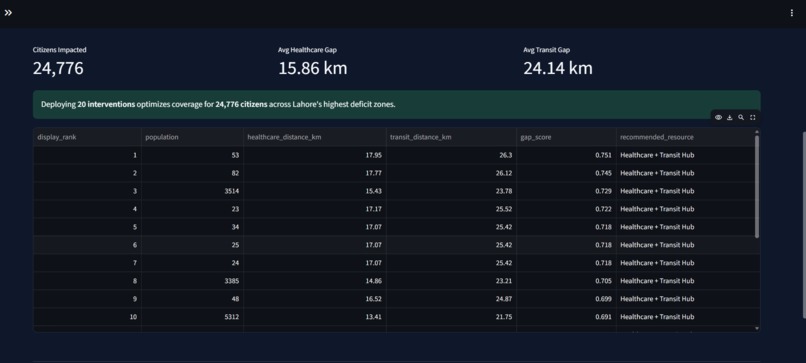
Task: Select gap score cell 0.751
Action: (x=566, y=155)
